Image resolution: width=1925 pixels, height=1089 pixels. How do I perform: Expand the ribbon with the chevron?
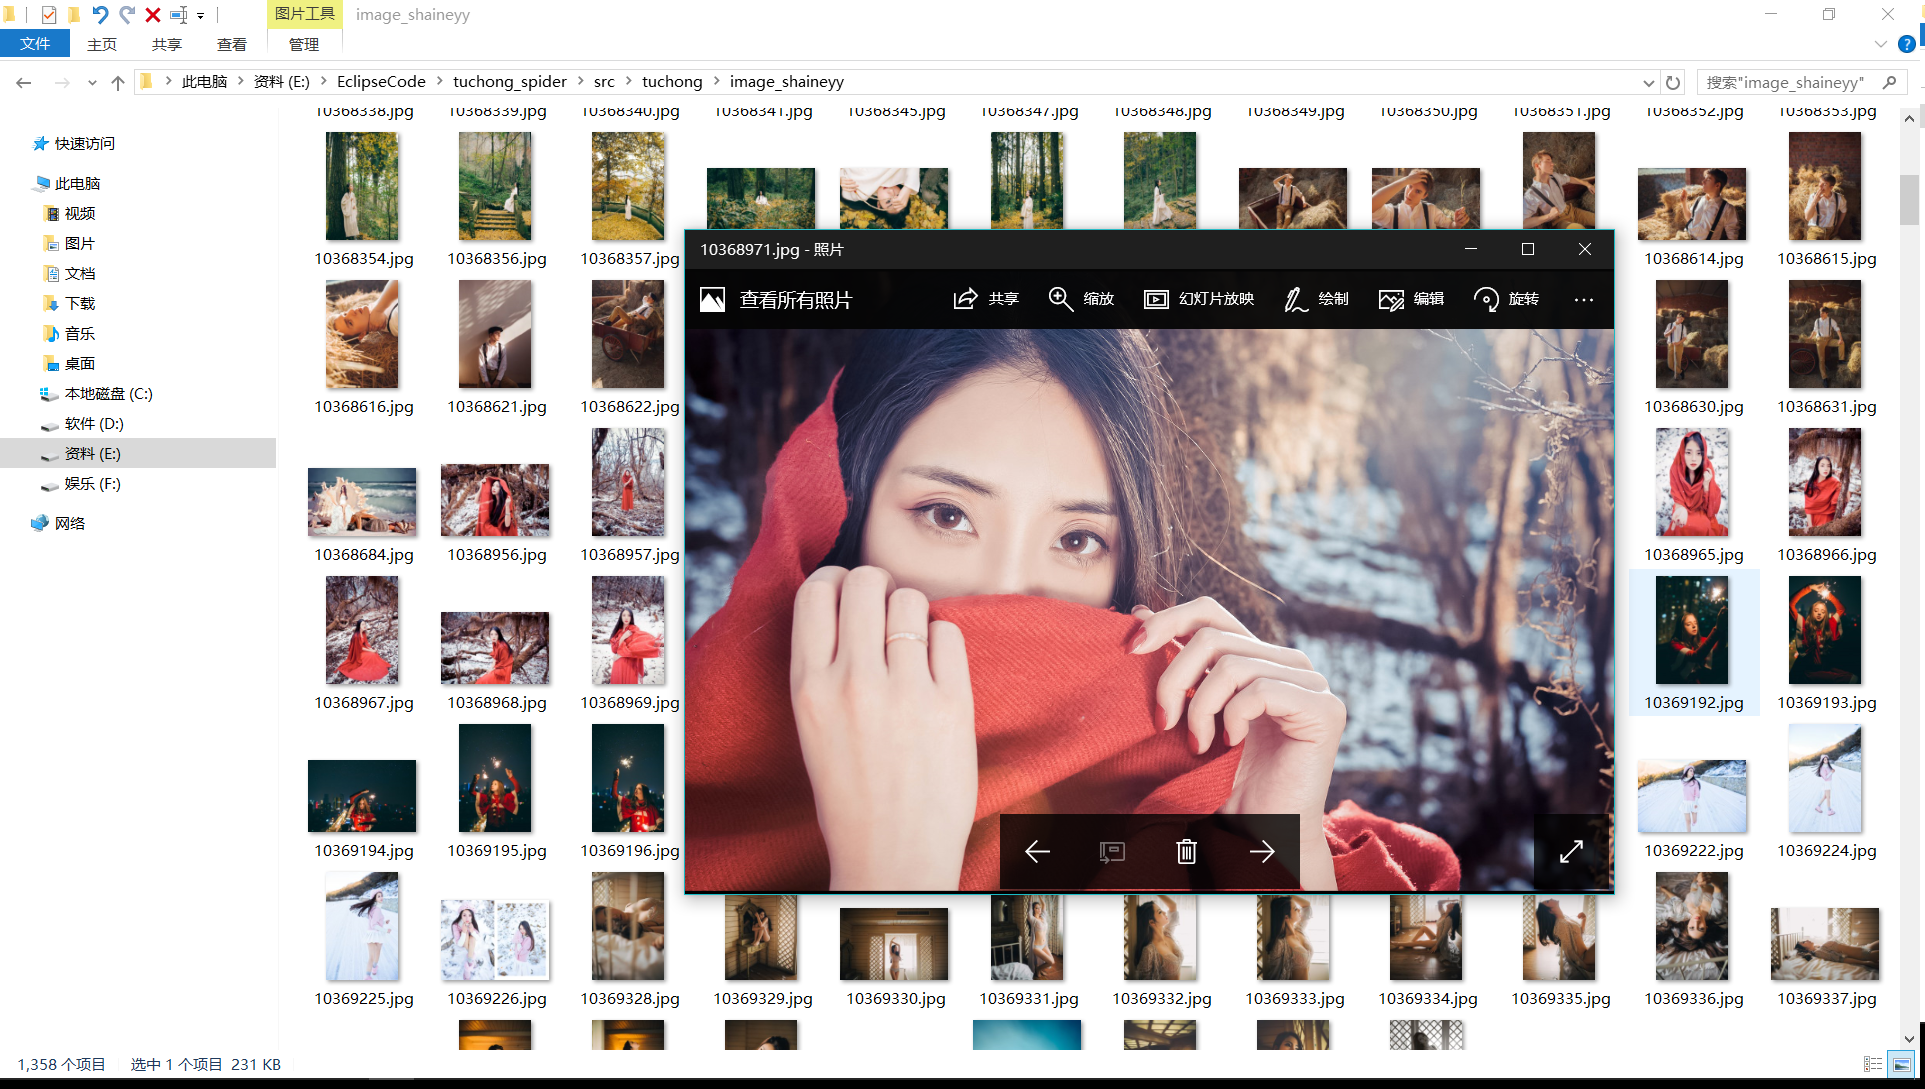pyautogui.click(x=1880, y=44)
